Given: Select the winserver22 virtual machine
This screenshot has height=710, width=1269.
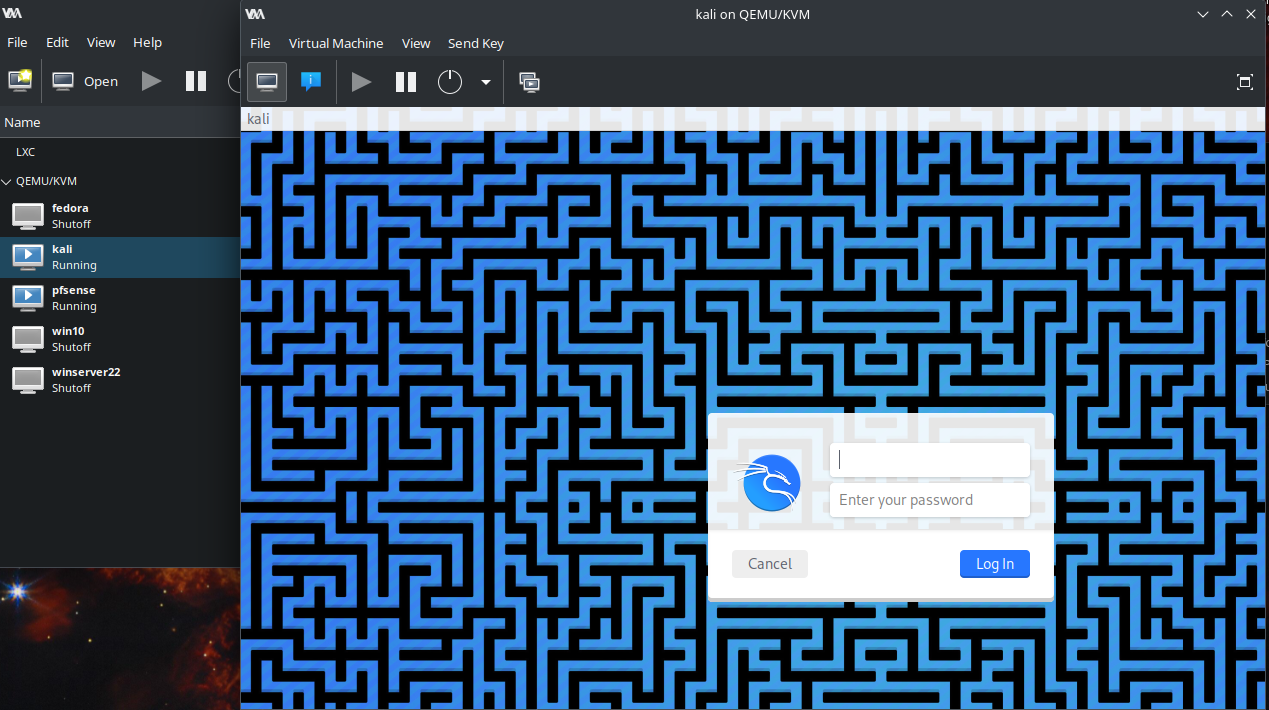Looking at the screenshot, I should pos(85,379).
